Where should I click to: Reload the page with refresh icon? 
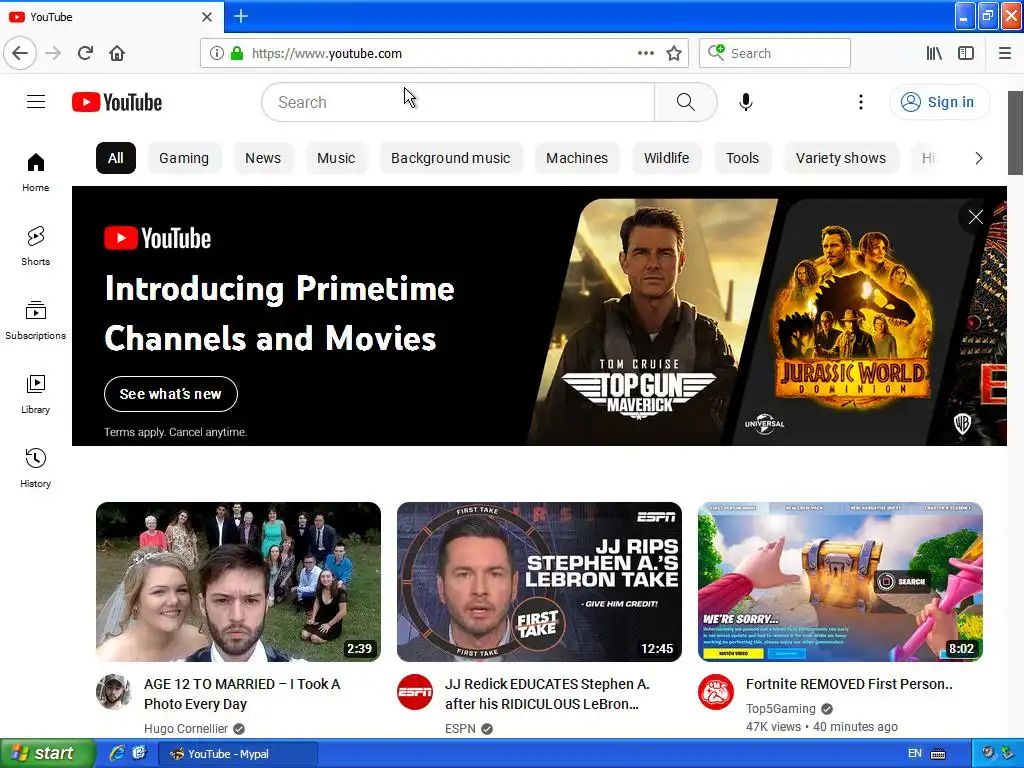[85, 53]
